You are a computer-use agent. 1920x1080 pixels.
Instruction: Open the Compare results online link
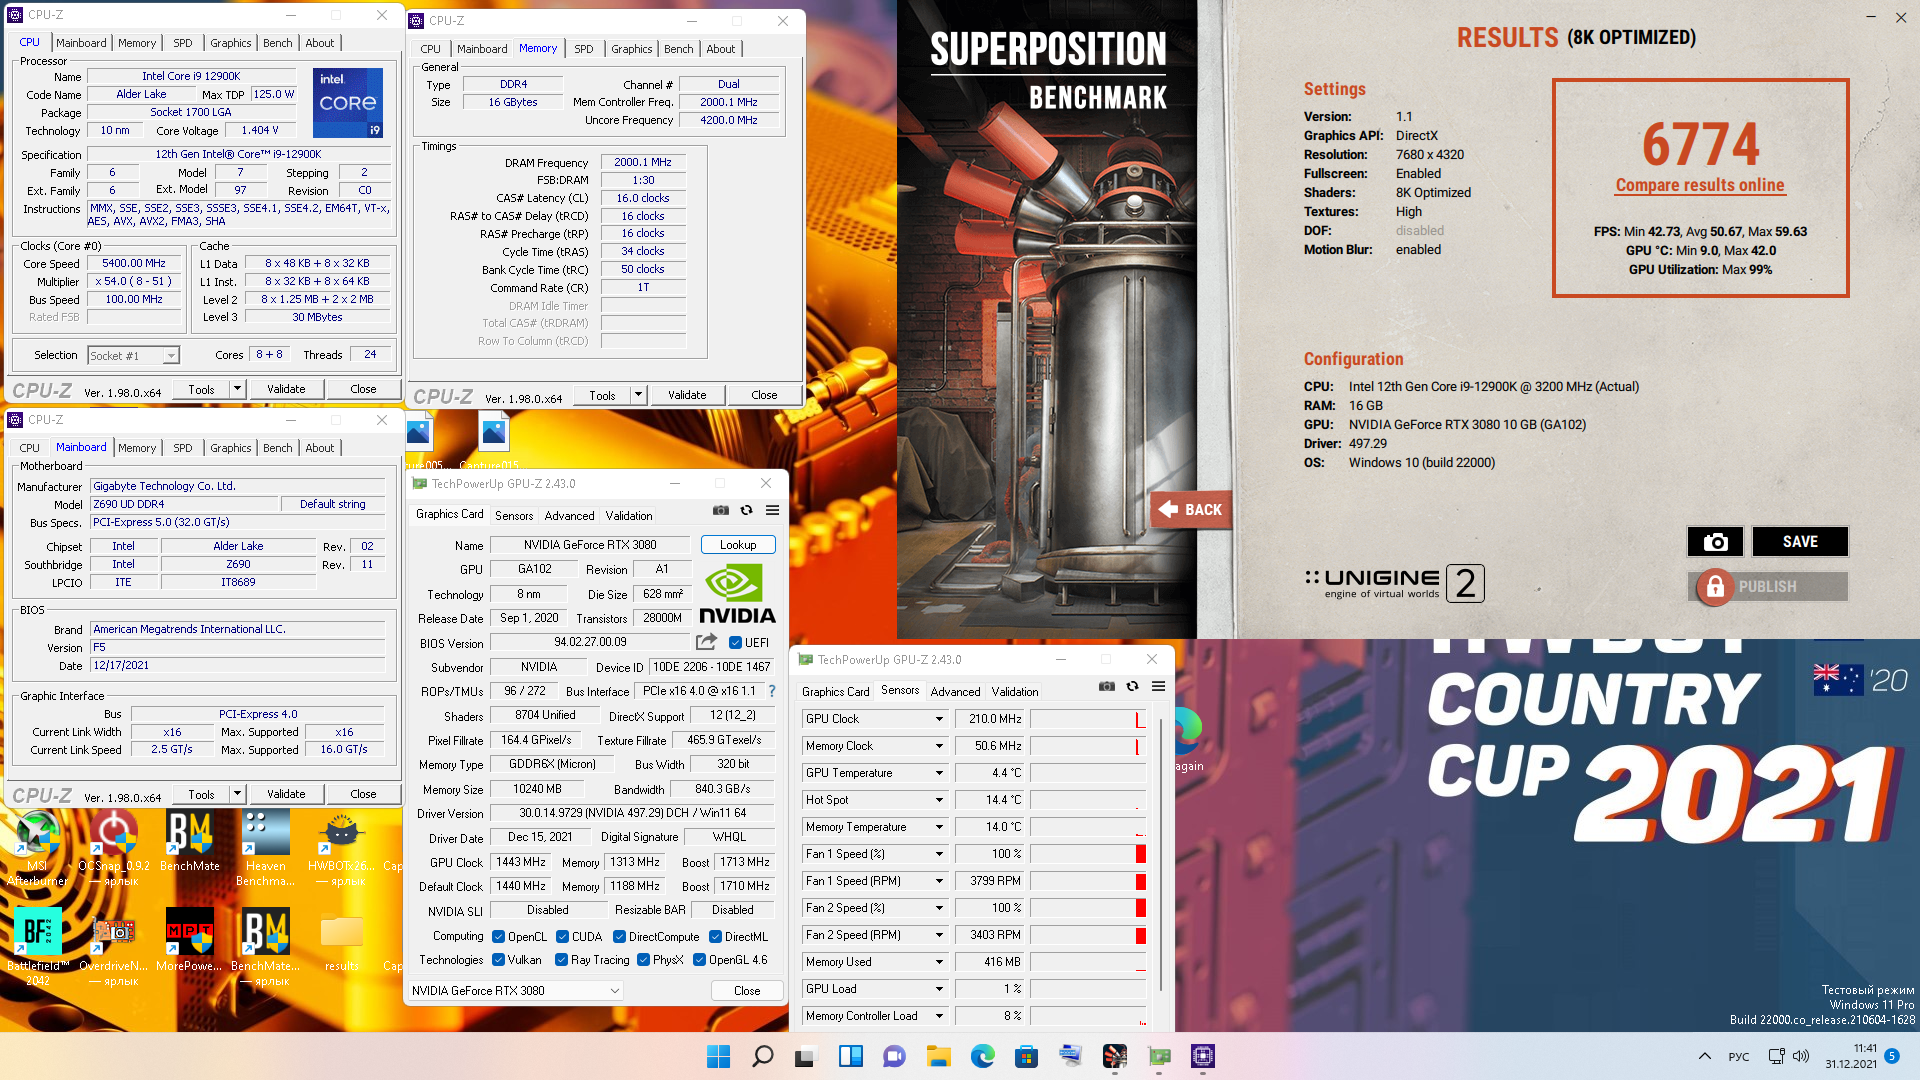(x=1700, y=185)
